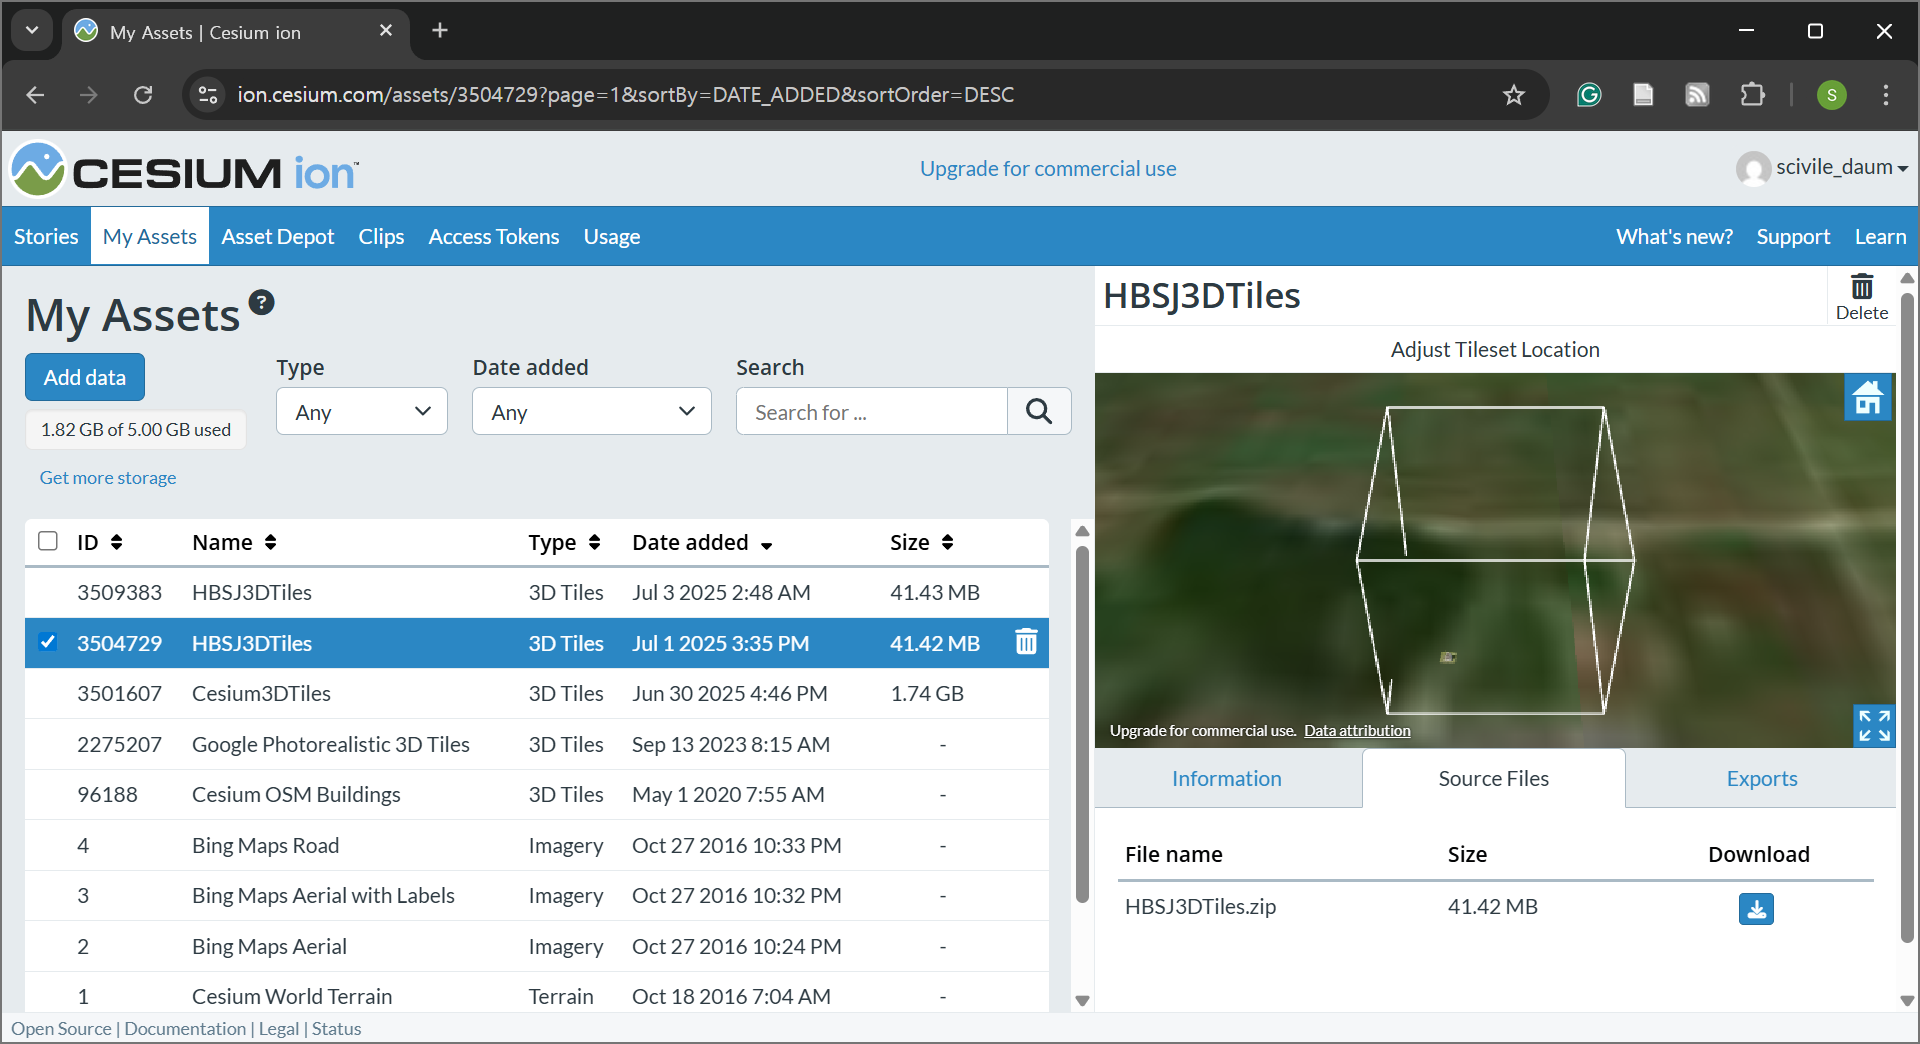1920x1044 pixels.
Task: Click the search magnifier button
Action: click(x=1039, y=411)
